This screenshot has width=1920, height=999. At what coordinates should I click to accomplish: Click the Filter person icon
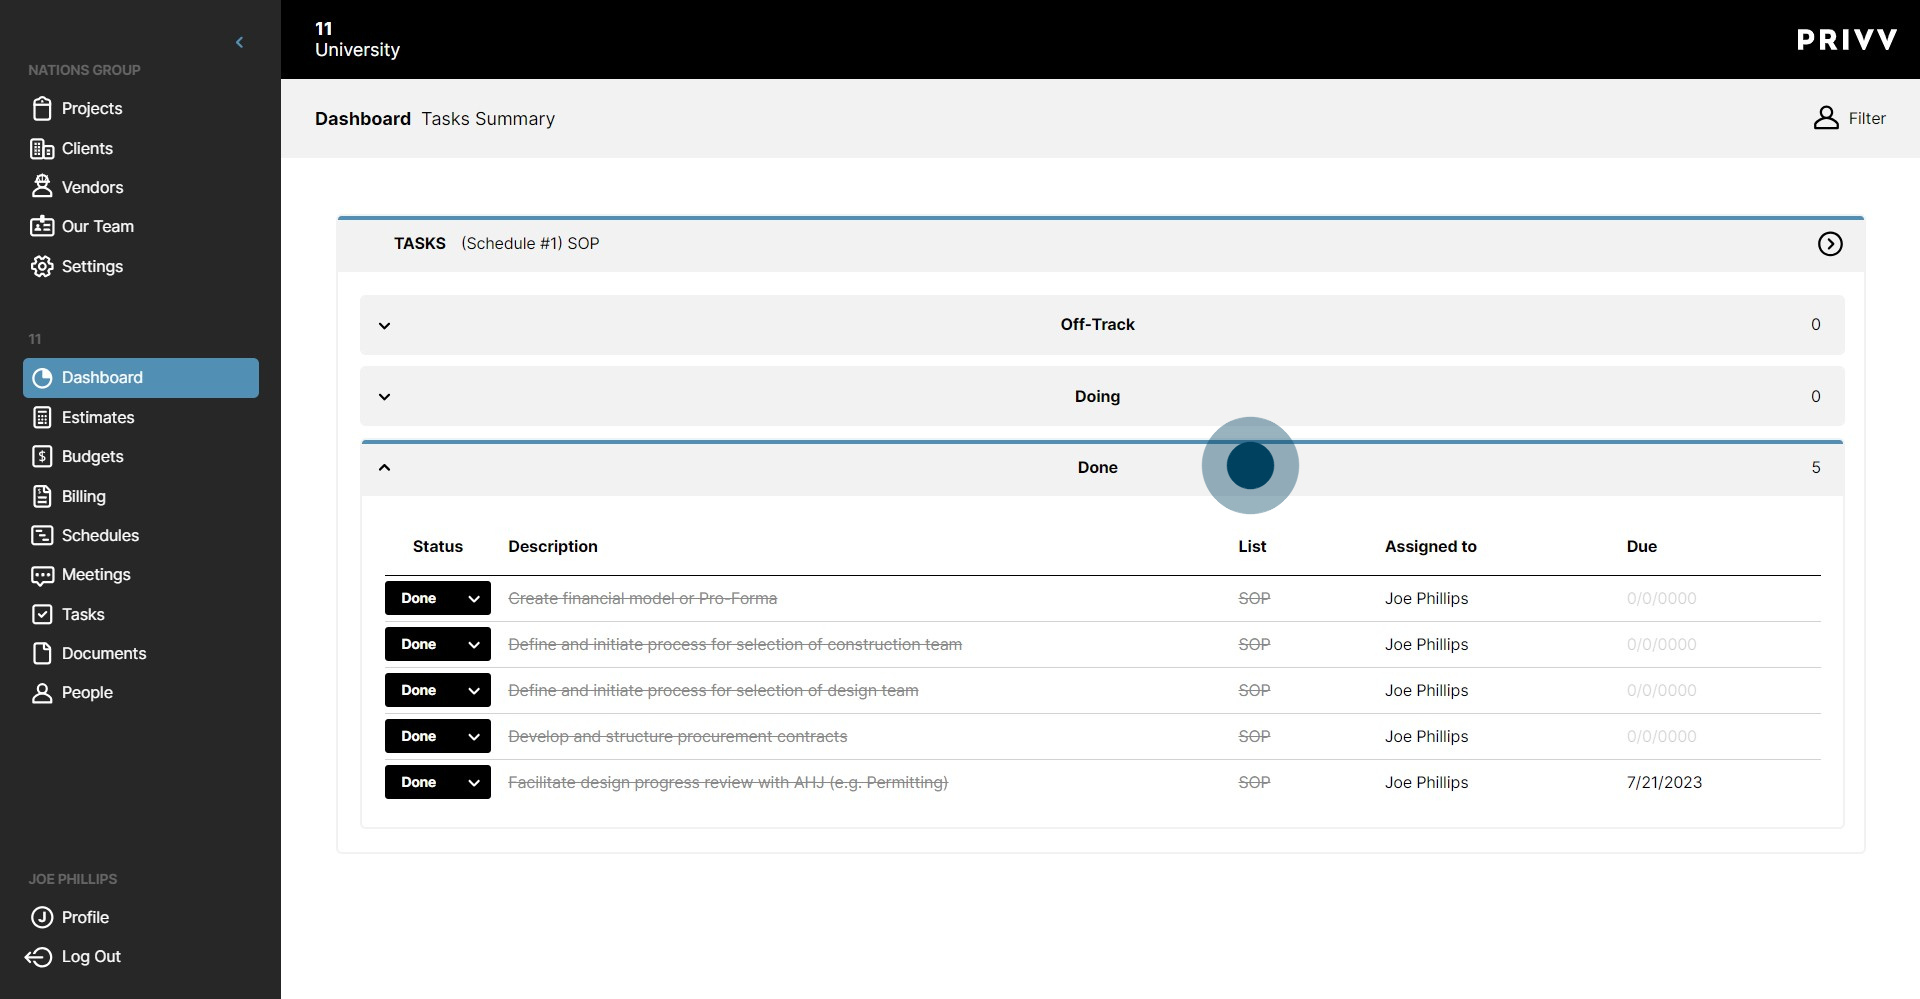point(1826,118)
